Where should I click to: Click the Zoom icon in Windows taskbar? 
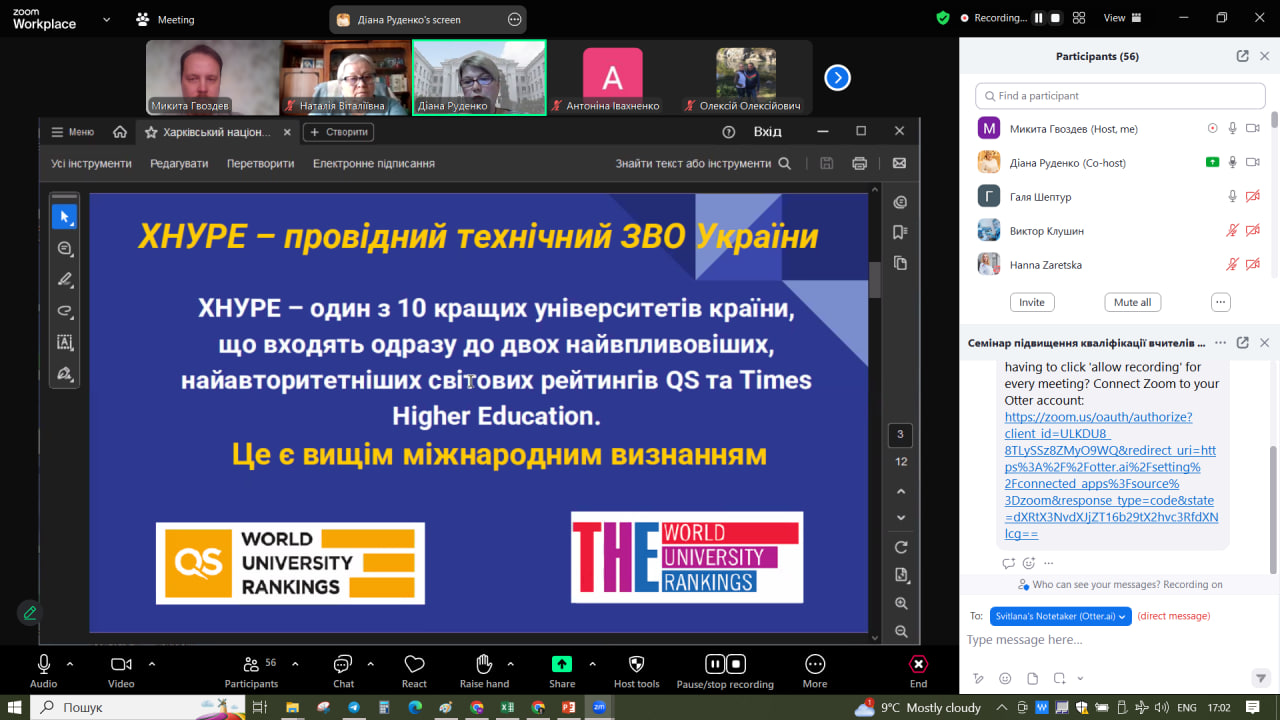click(x=599, y=707)
